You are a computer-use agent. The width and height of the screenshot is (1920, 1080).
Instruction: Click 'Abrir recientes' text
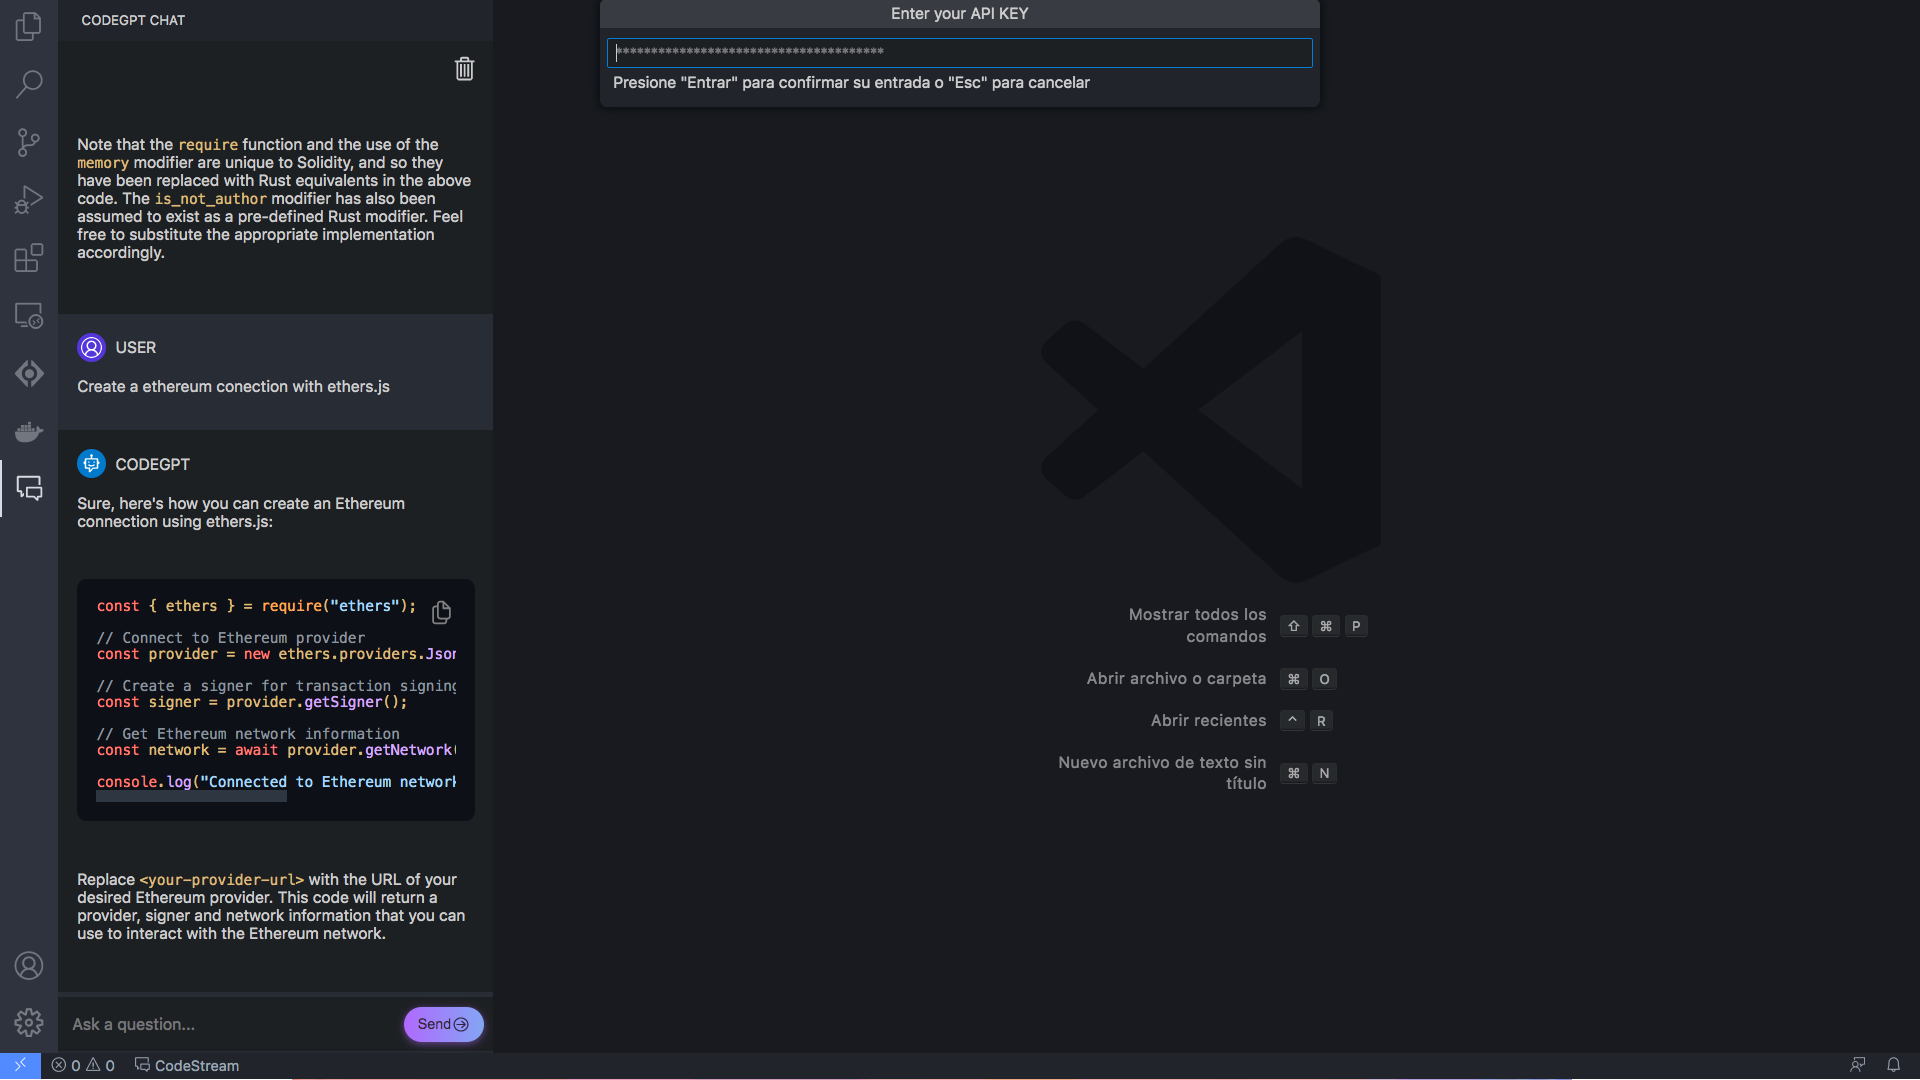(1208, 721)
